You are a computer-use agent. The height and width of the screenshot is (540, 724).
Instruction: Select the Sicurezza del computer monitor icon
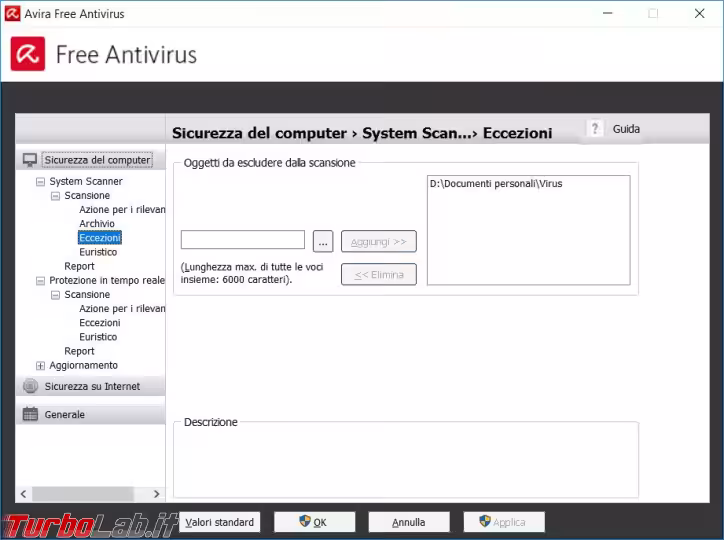click(x=30, y=160)
